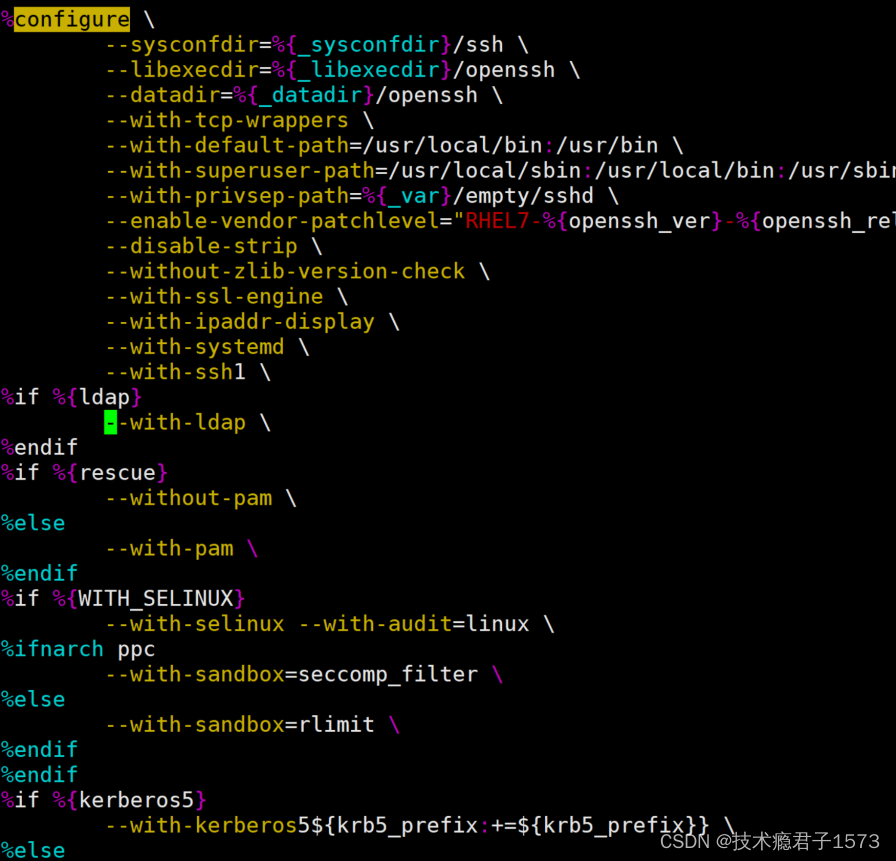This screenshot has height=861, width=896.
Task: Click the --without-pam option
Action: pyautogui.click(x=189, y=497)
